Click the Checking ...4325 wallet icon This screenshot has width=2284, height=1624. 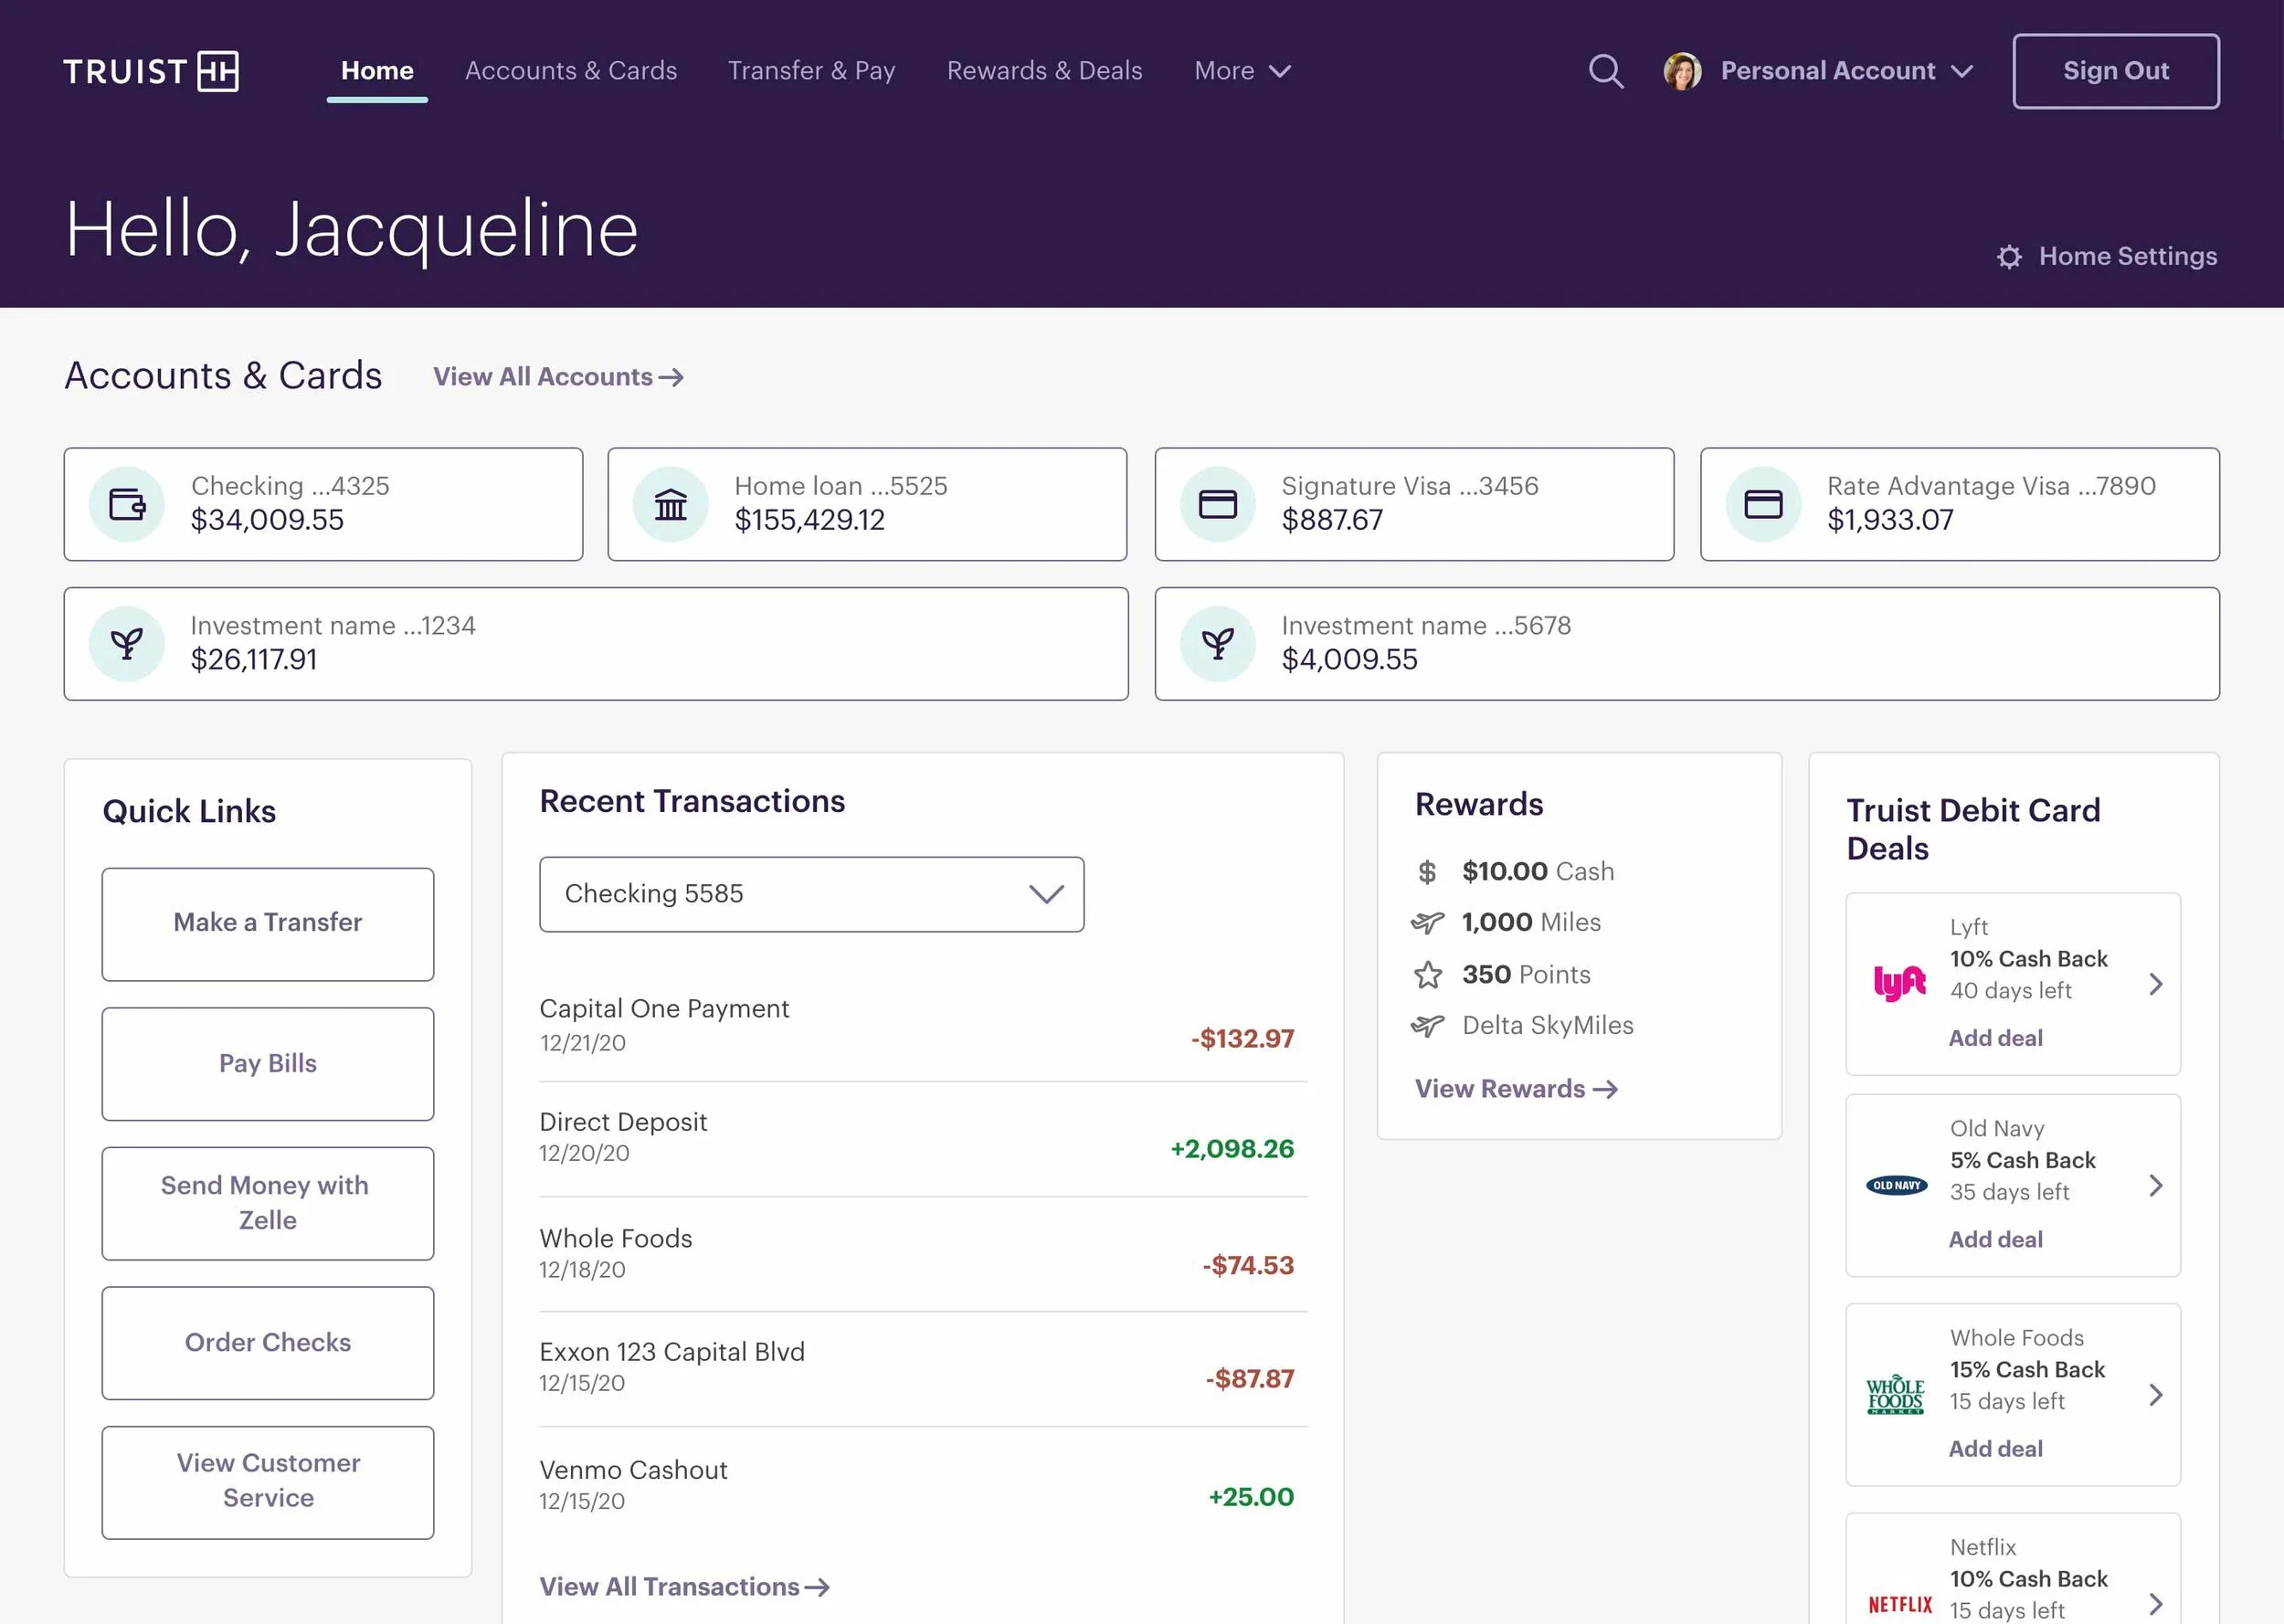[127, 504]
